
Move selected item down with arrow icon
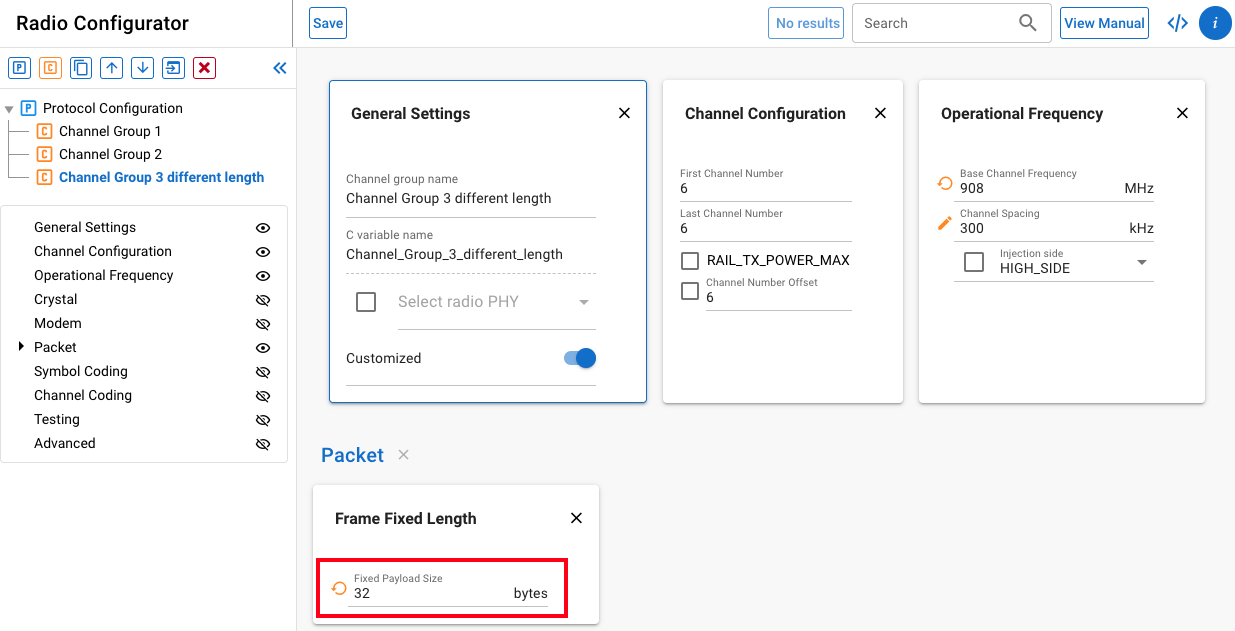tap(143, 68)
